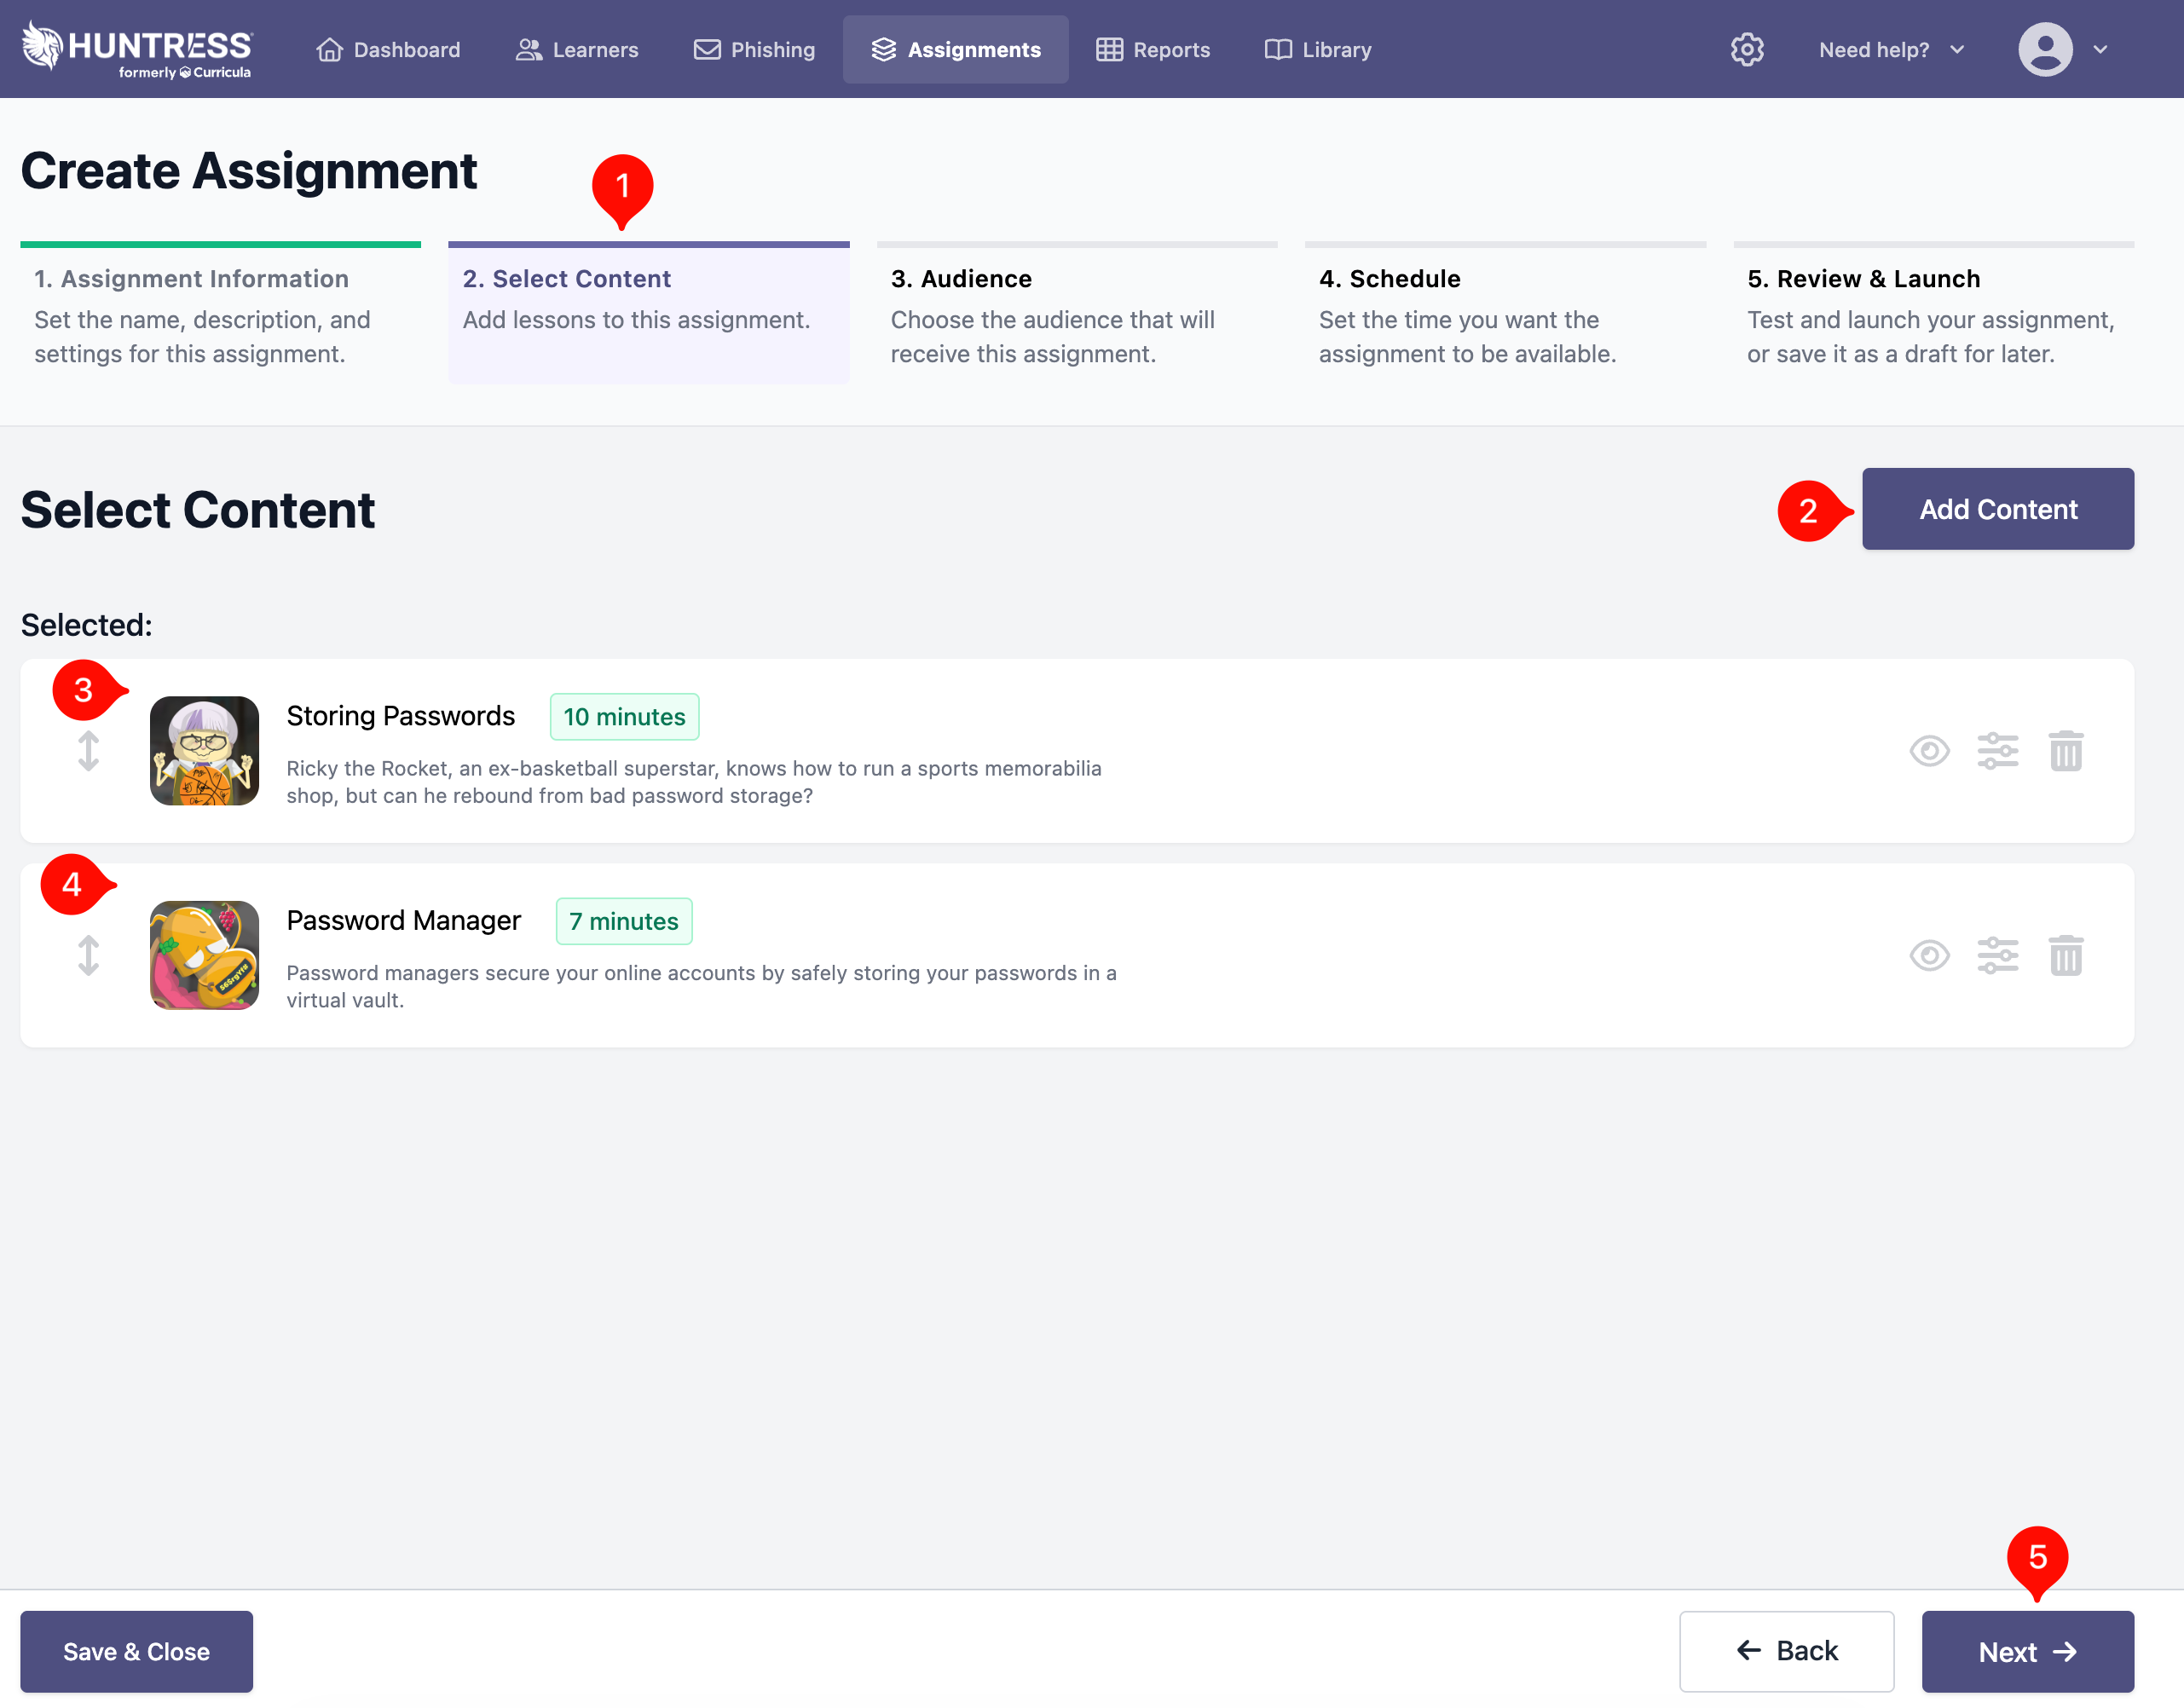Delete the Password Manager lesson
2184x1708 pixels.
coord(2065,956)
